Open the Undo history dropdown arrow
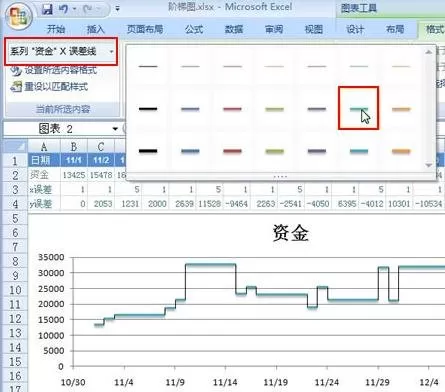The width and height of the screenshot is (445, 392). (x=74, y=9)
